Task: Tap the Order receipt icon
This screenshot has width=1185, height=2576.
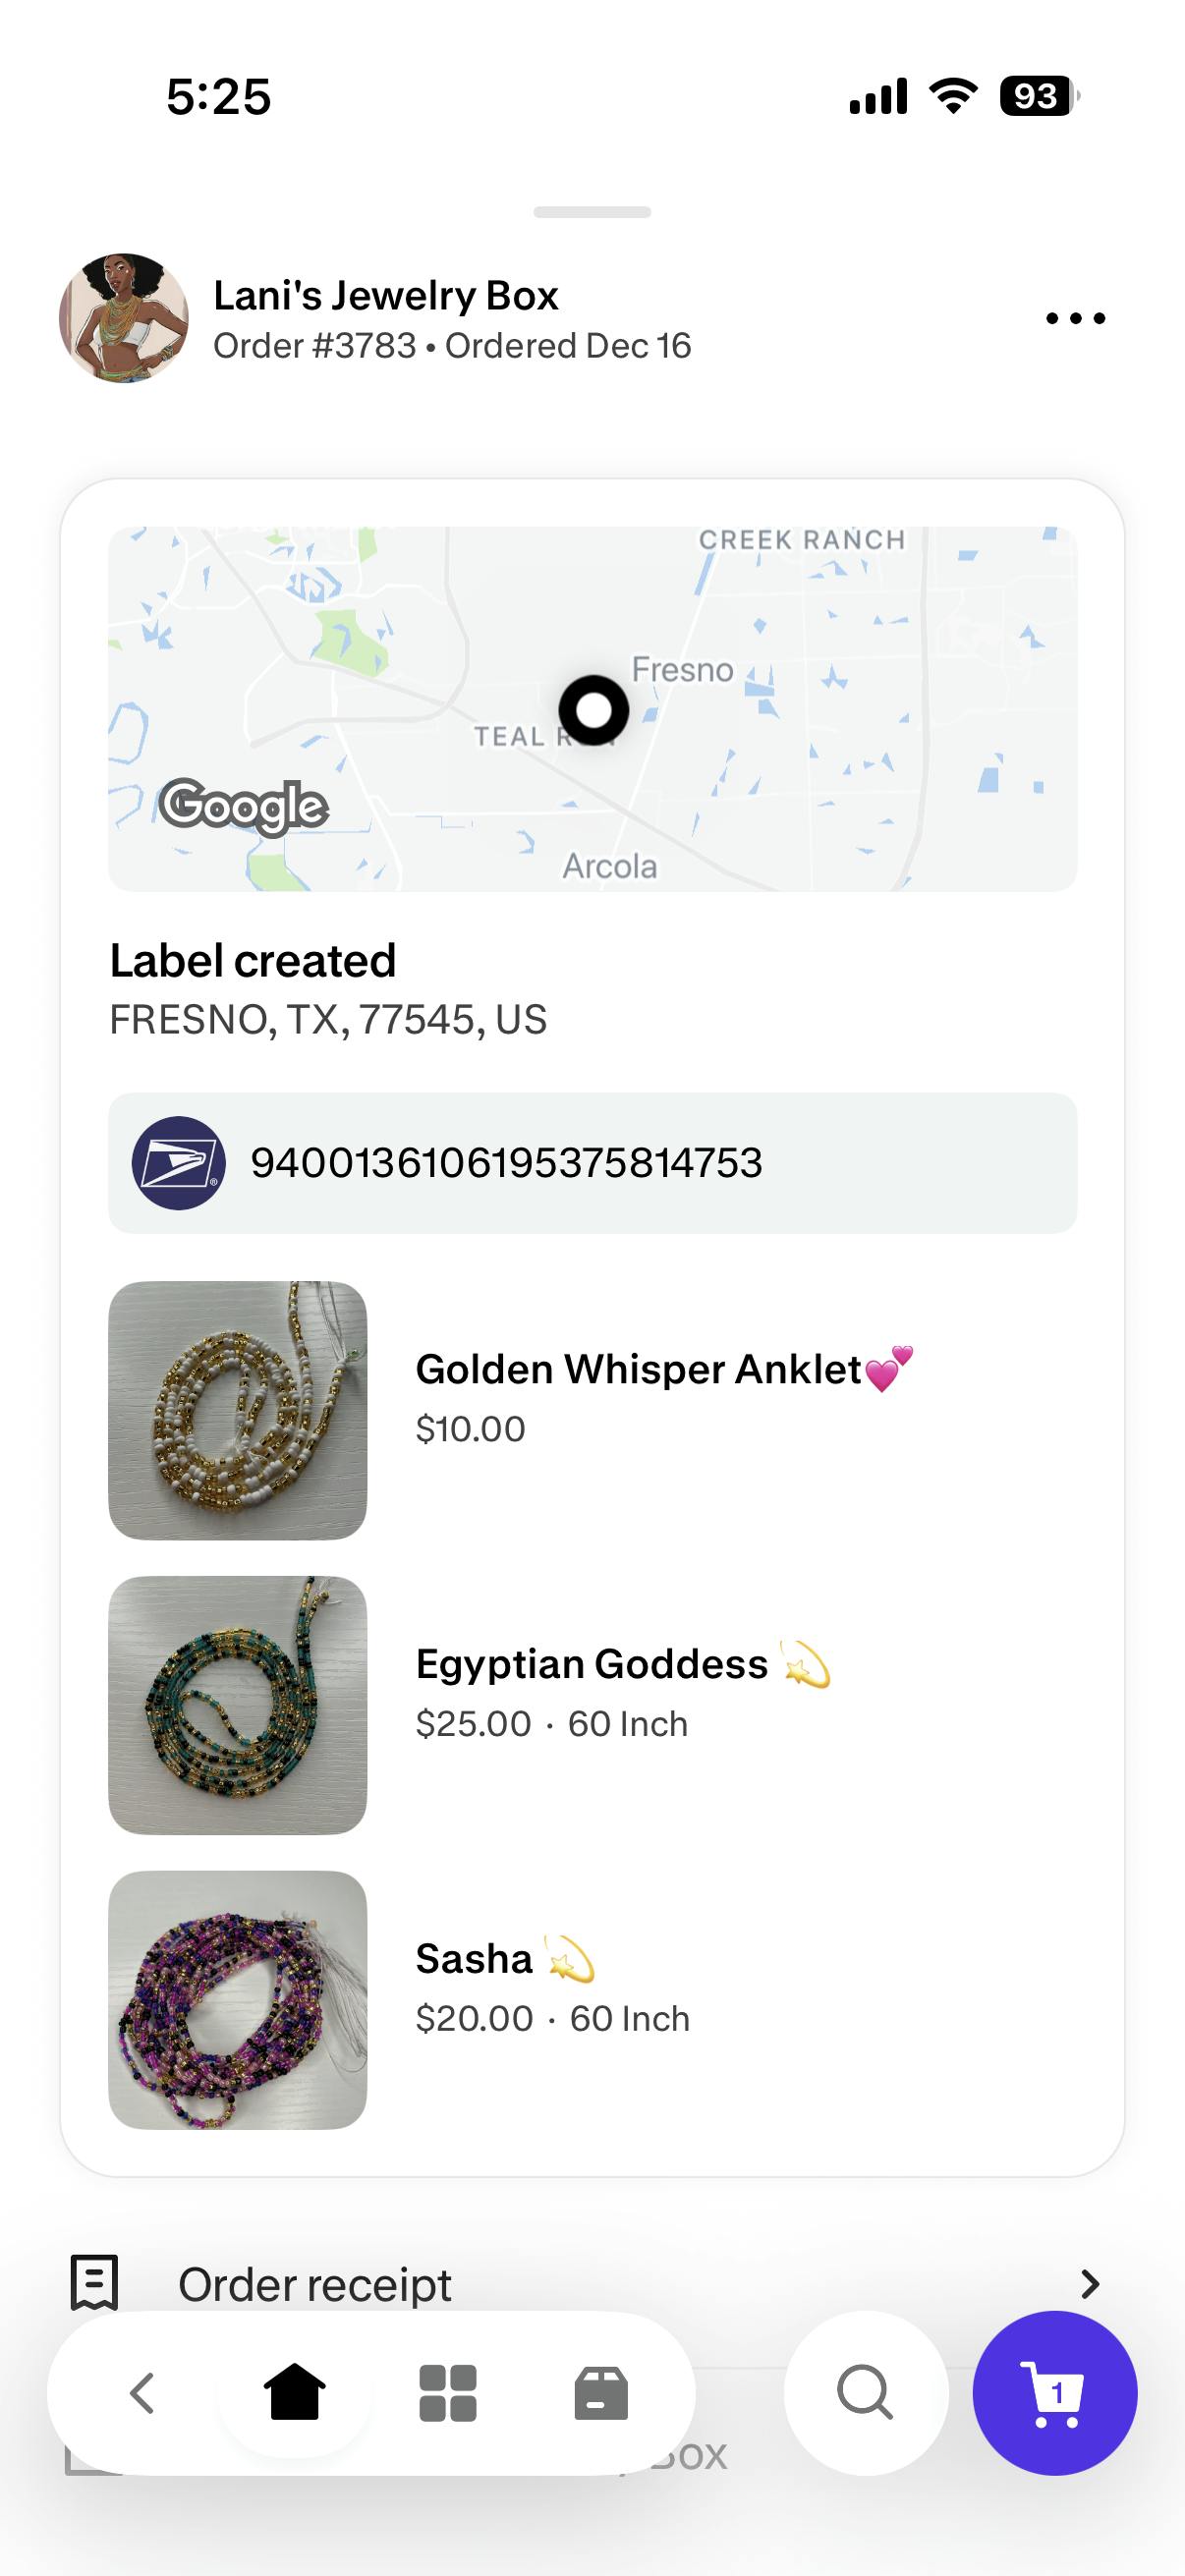Action: (95, 2283)
